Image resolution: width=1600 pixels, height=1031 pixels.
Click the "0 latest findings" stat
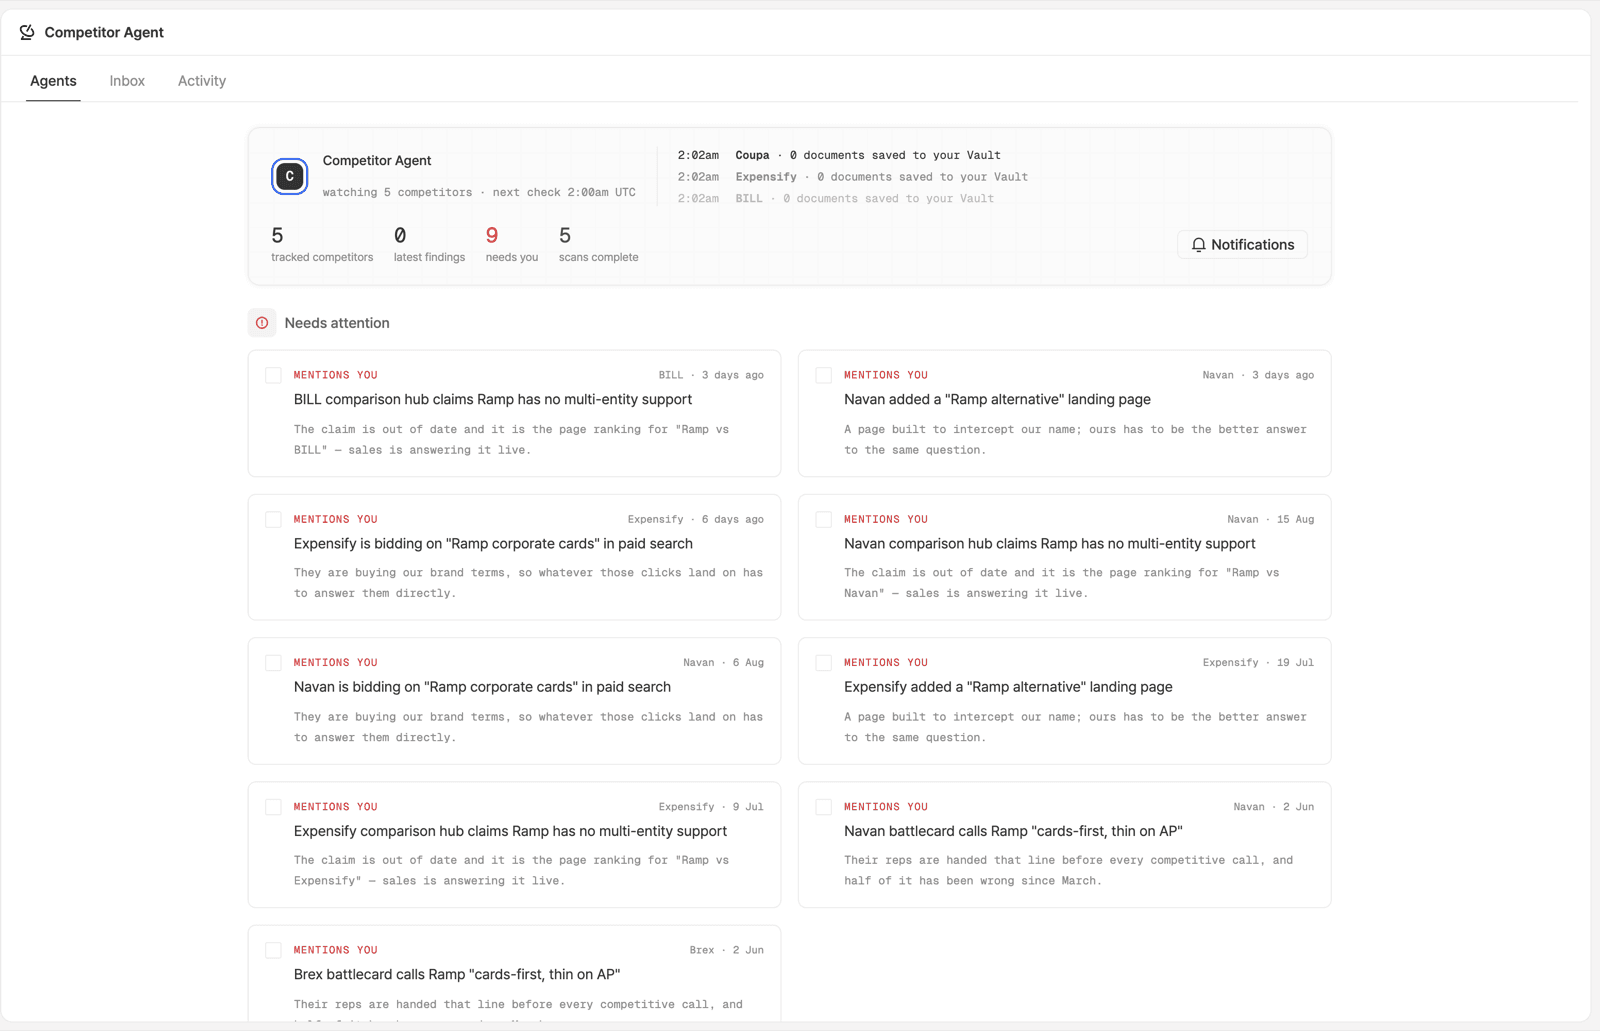429,245
